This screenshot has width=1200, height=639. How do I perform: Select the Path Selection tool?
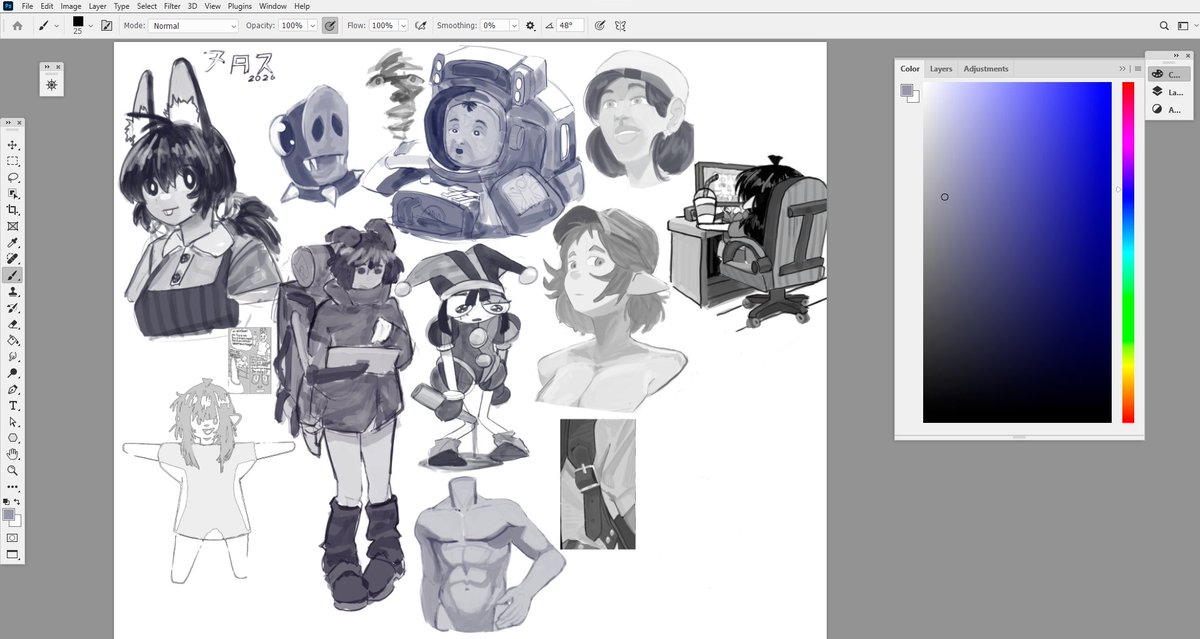pos(13,422)
